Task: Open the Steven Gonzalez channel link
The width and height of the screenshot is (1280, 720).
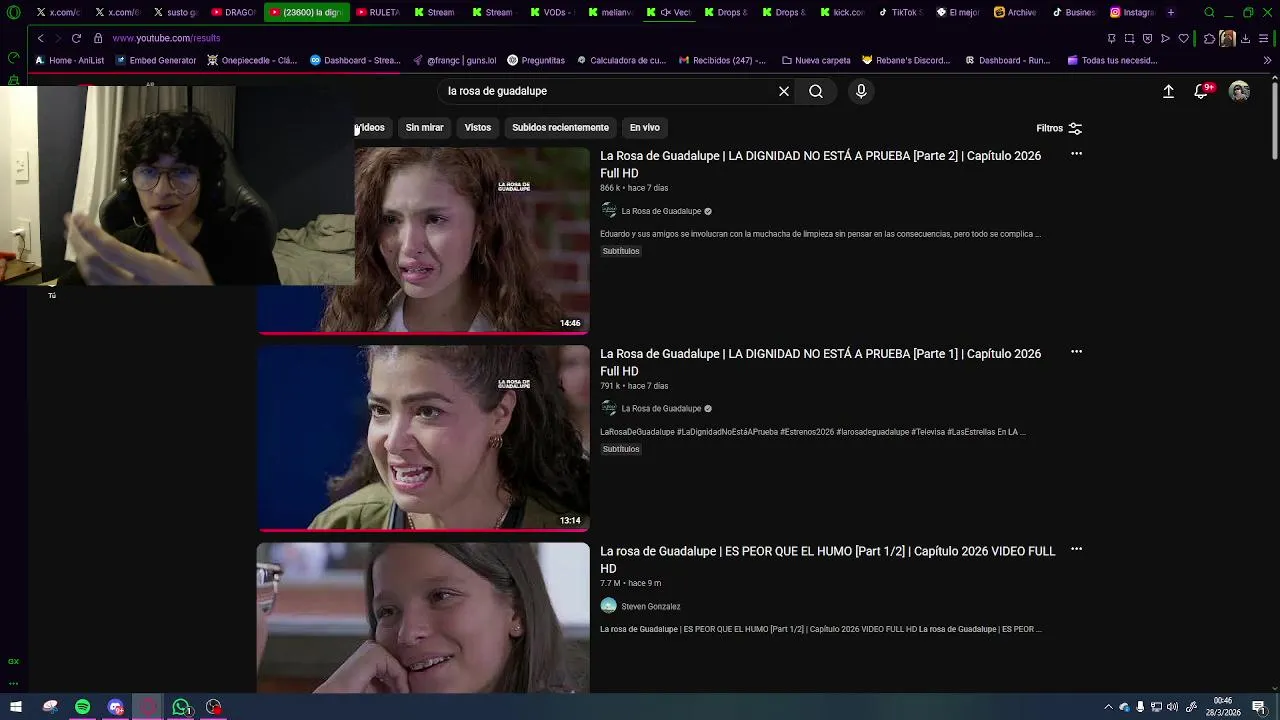Action: point(650,606)
